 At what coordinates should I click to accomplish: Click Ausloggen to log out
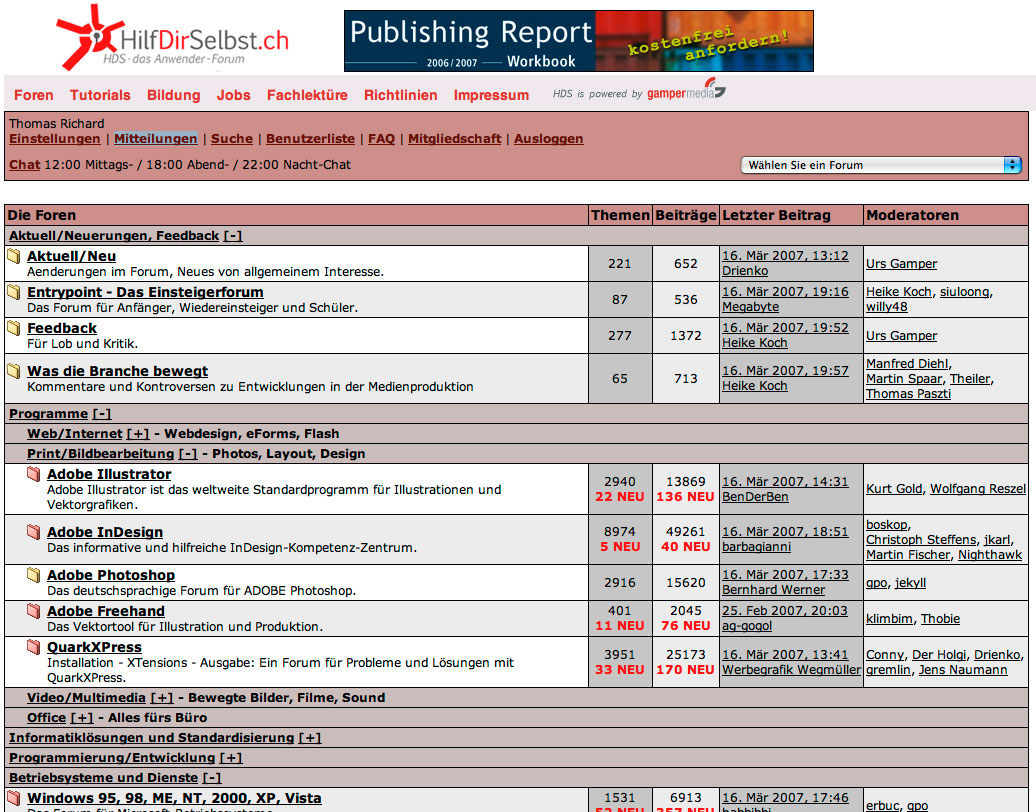point(548,139)
